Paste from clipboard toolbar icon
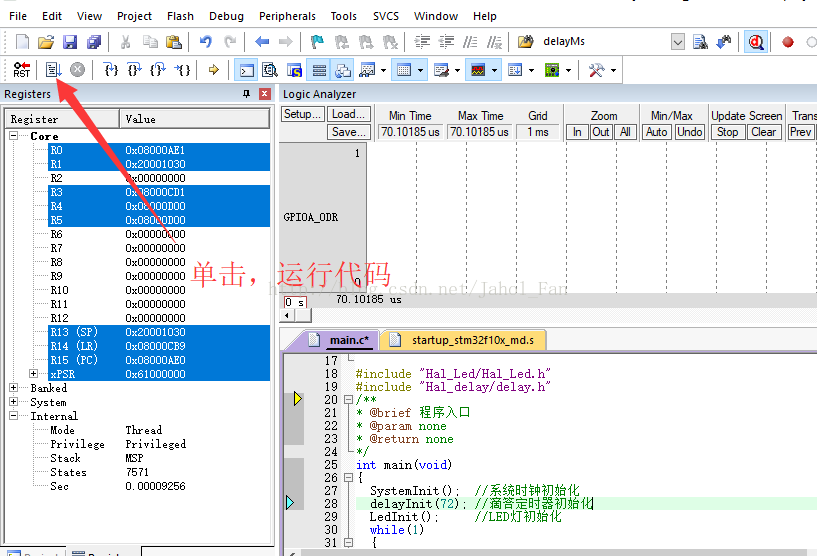Viewport: 817px width, 556px height. pyautogui.click(x=174, y=42)
